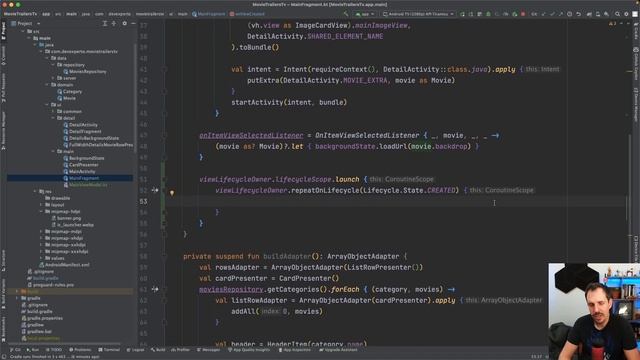Open the Profiler tool window tab
This screenshot has width=640, height=360.
pos(180,350)
